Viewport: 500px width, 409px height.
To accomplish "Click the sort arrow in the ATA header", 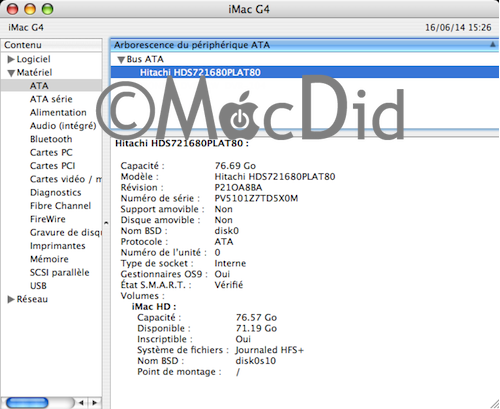I will pyautogui.click(x=493, y=44).
